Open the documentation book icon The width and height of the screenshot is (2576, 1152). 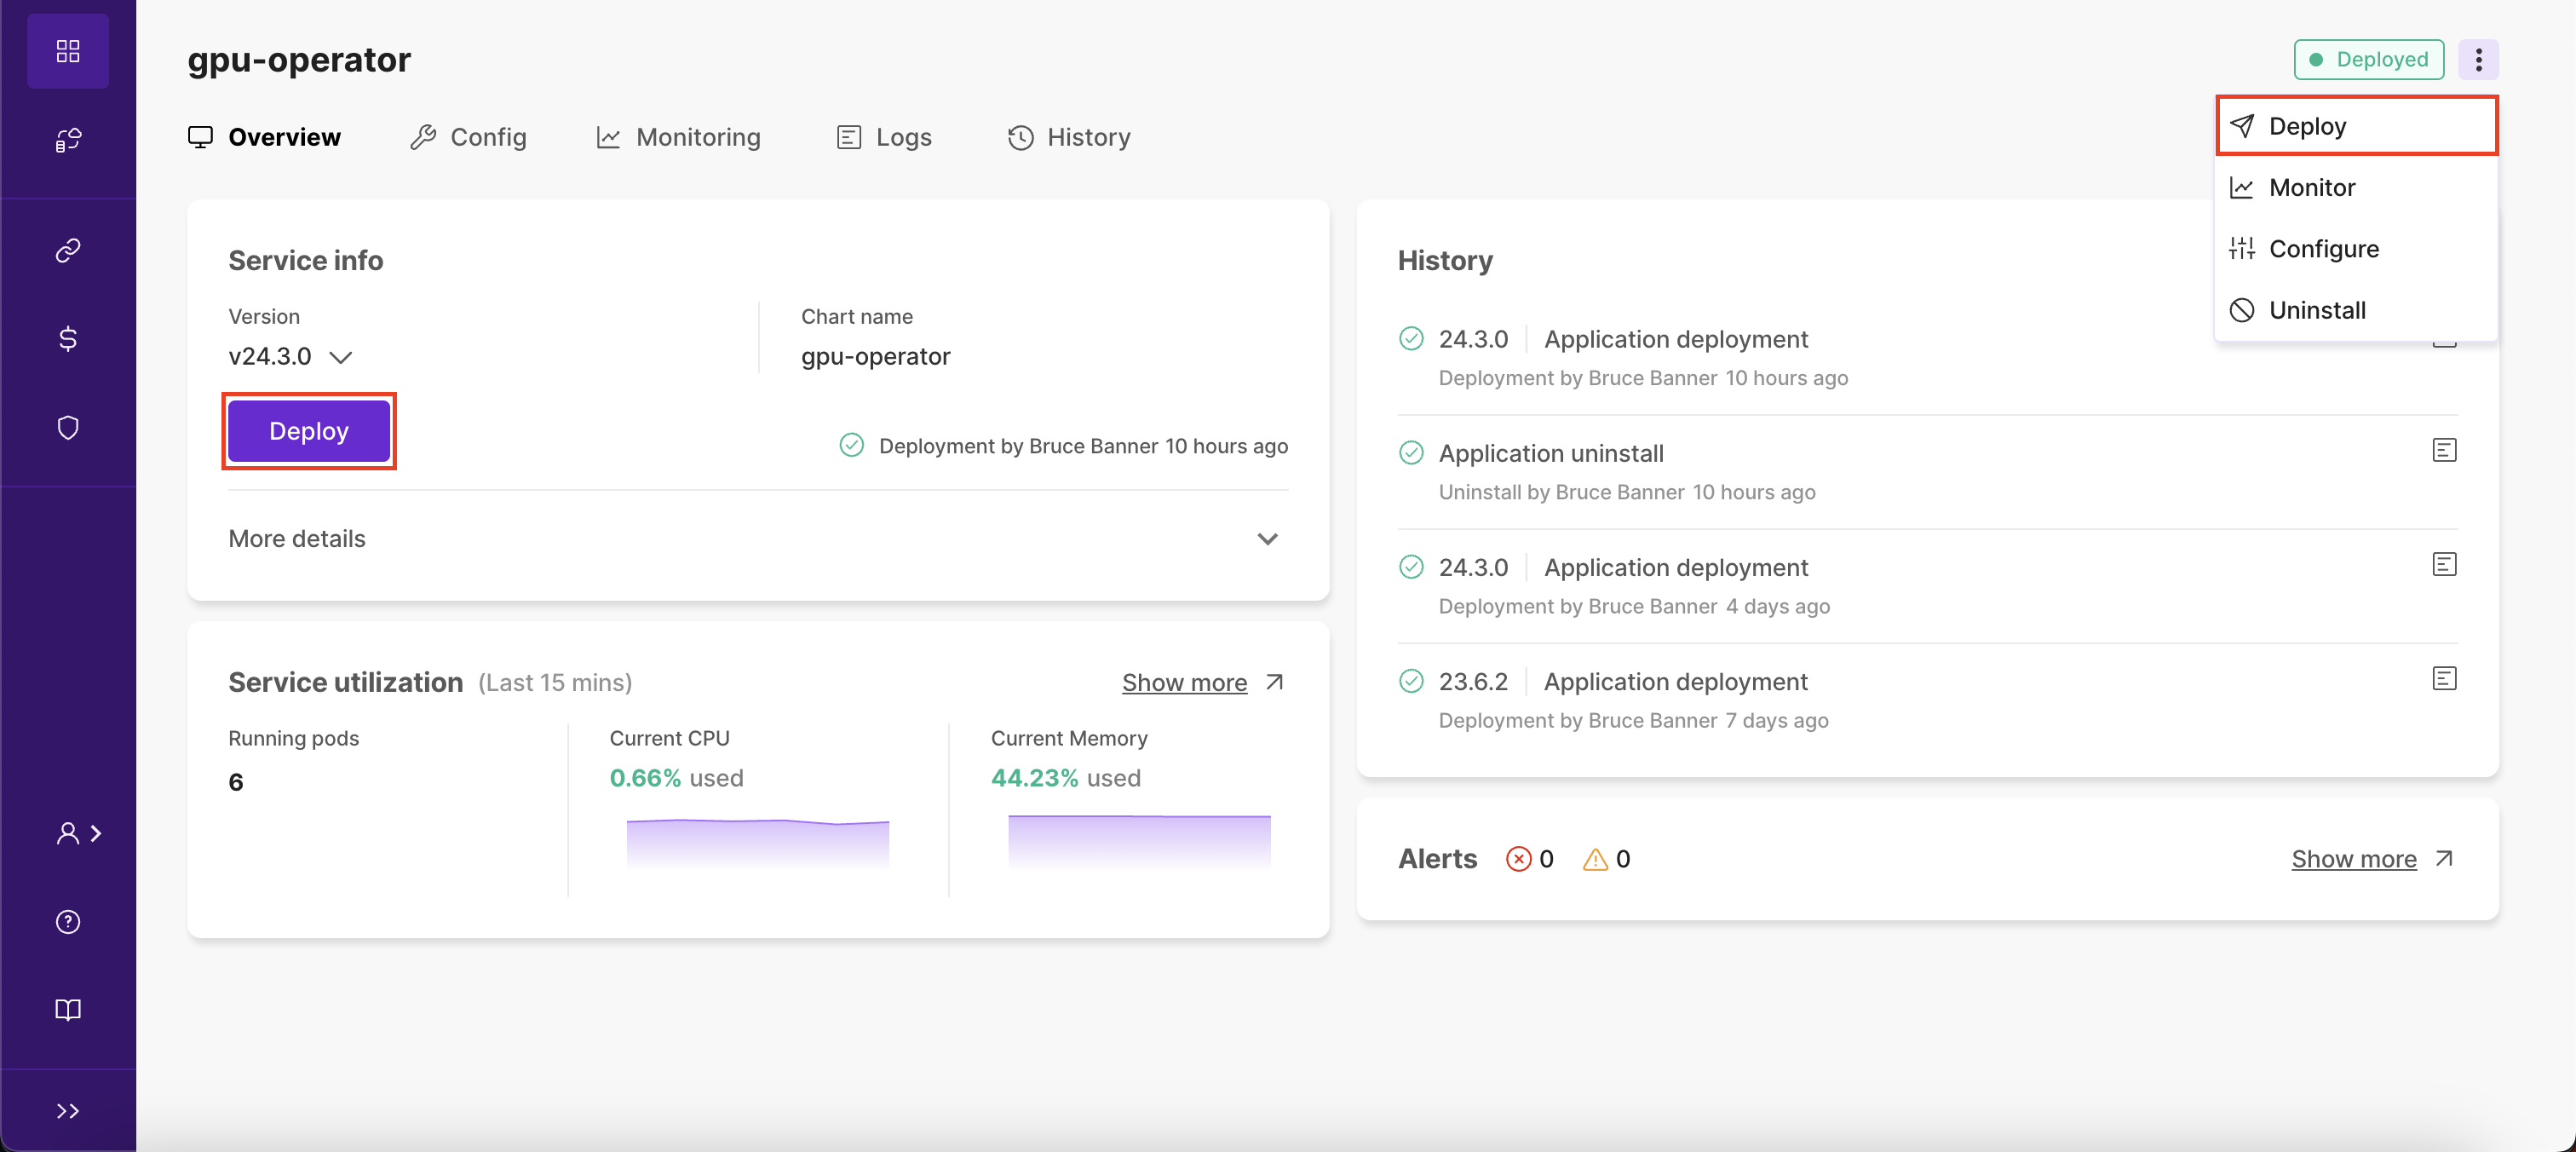coord(68,1010)
